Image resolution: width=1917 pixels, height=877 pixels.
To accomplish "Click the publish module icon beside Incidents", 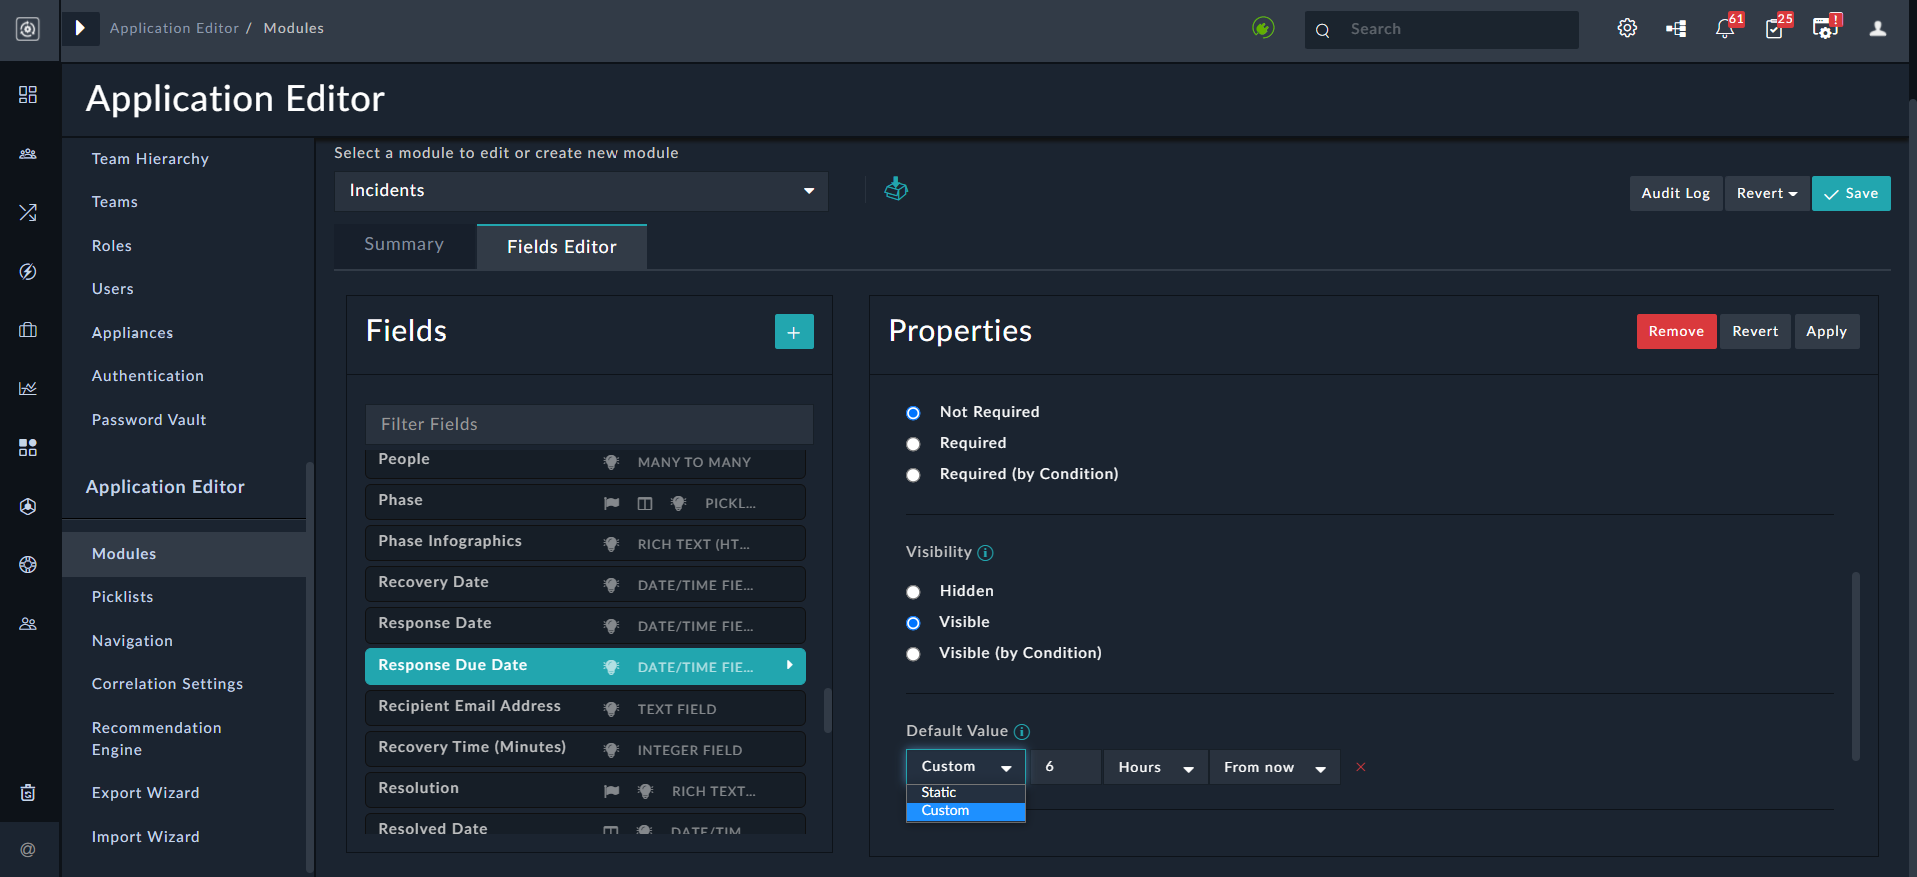I will click(x=896, y=189).
